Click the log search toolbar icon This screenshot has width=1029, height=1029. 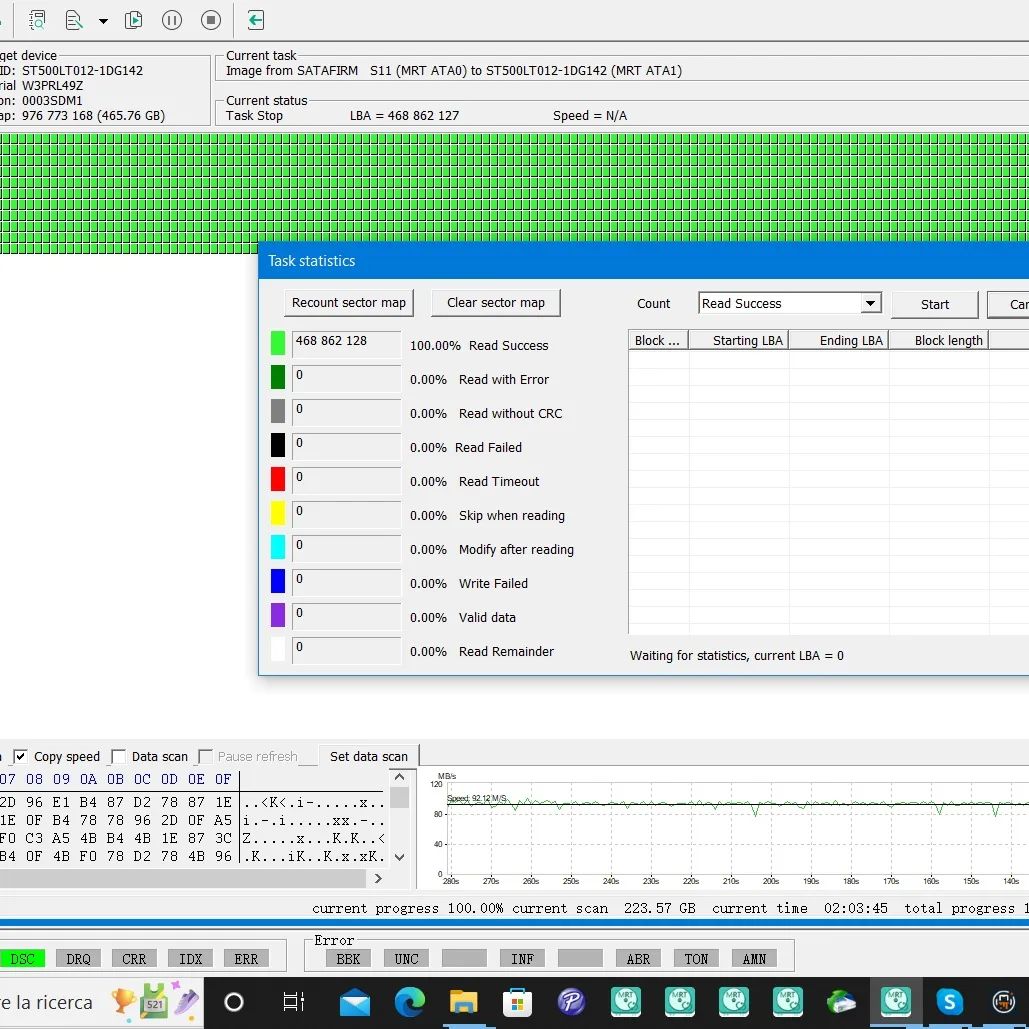[37, 20]
